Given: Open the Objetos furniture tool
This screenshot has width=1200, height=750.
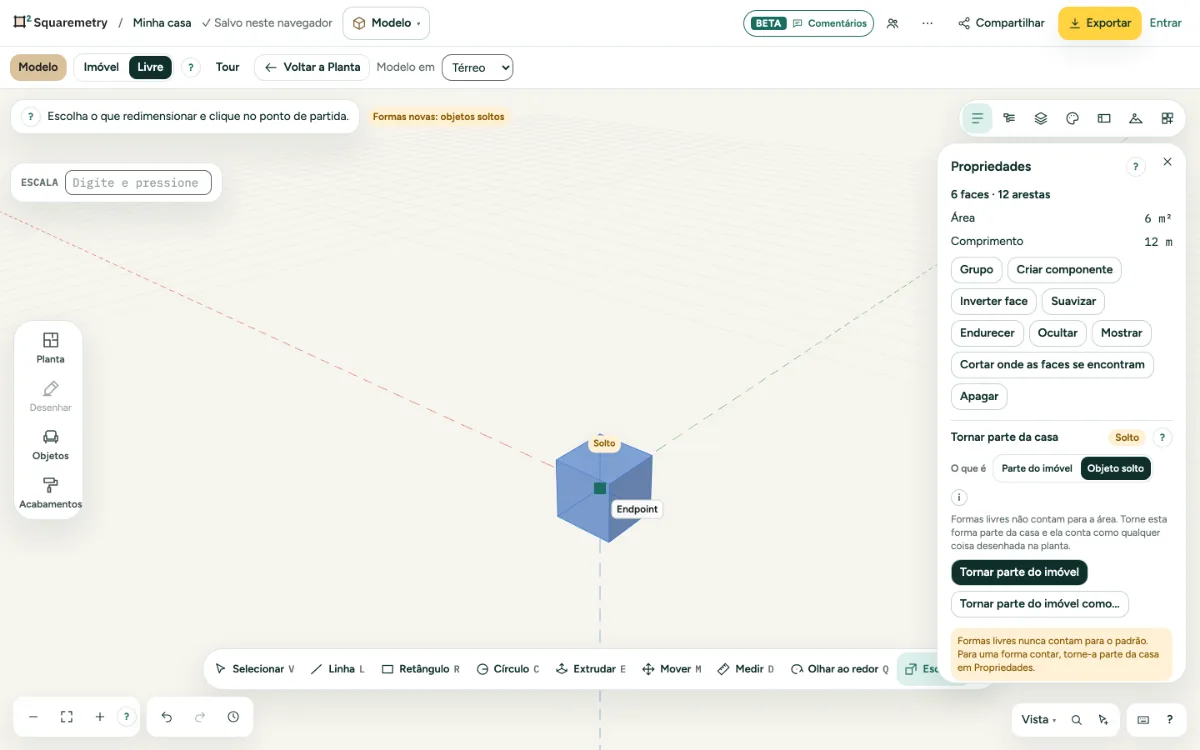Looking at the screenshot, I should coord(50,445).
